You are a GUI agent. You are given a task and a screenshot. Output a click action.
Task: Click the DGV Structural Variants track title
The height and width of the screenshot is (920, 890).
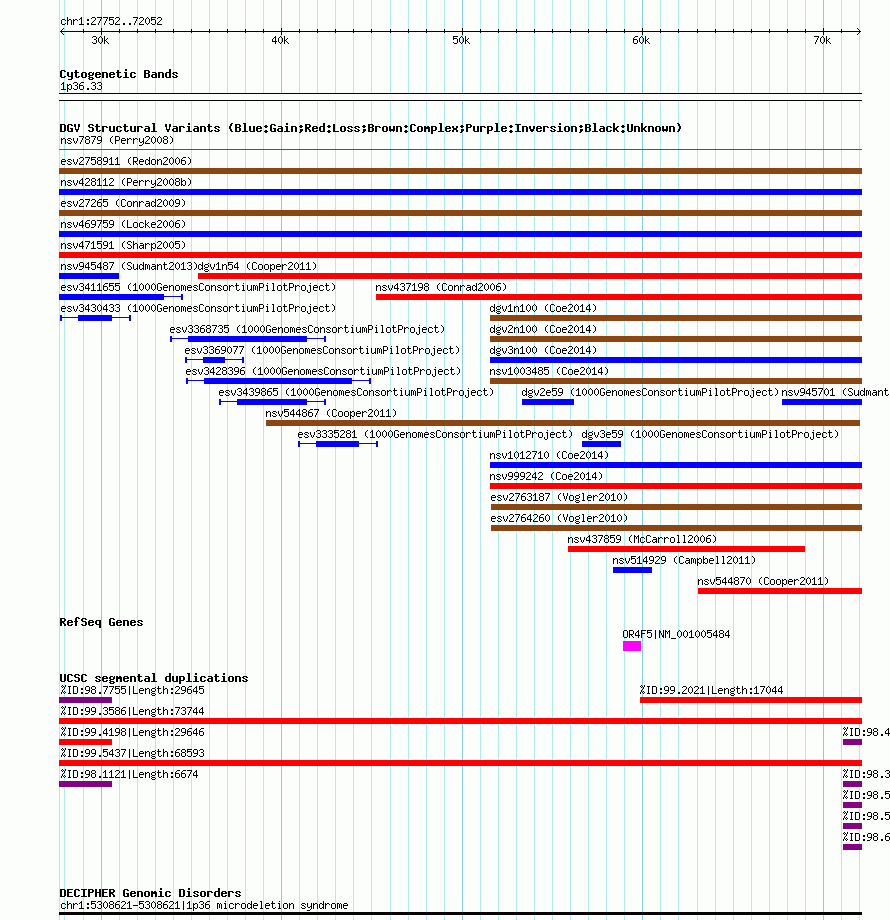pyautogui.click(x=370, y=128)
